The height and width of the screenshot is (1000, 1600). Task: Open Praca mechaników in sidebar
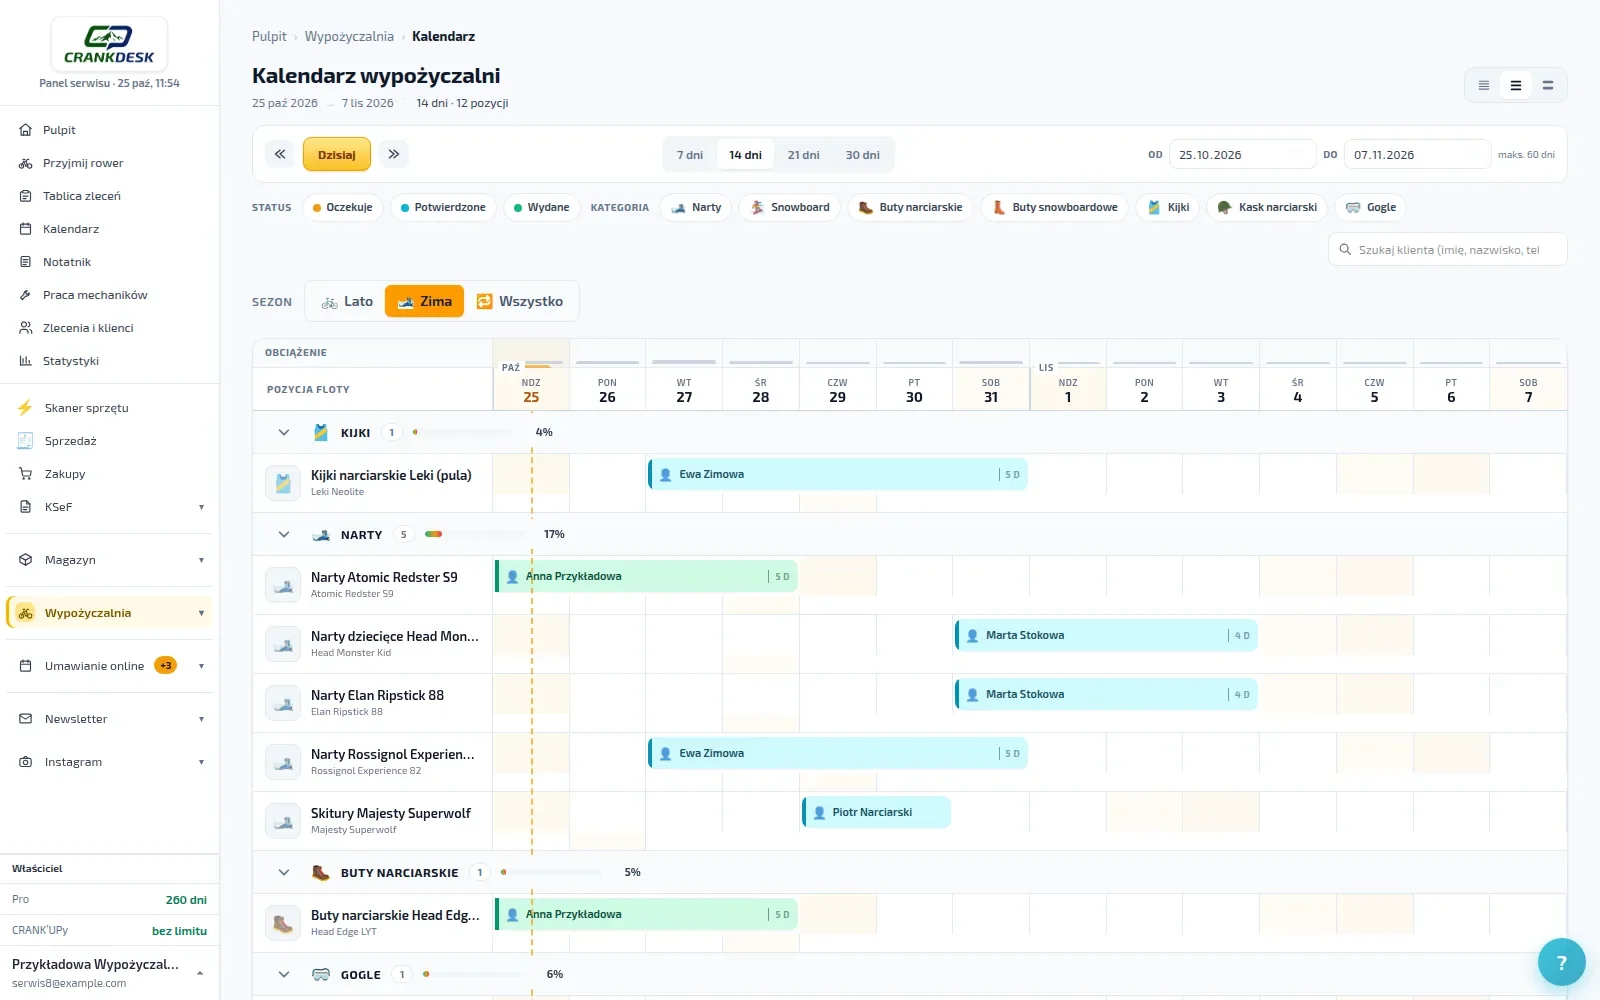[x=110, y=295]
